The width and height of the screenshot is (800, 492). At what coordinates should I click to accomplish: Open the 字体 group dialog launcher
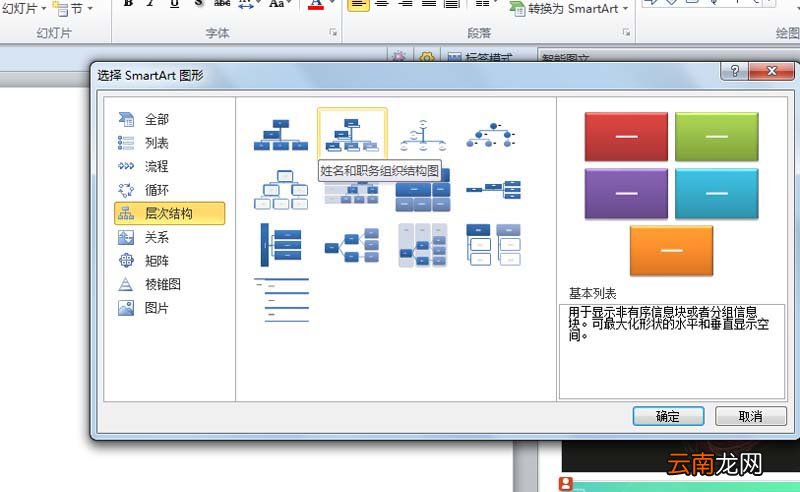coord(333,33)
